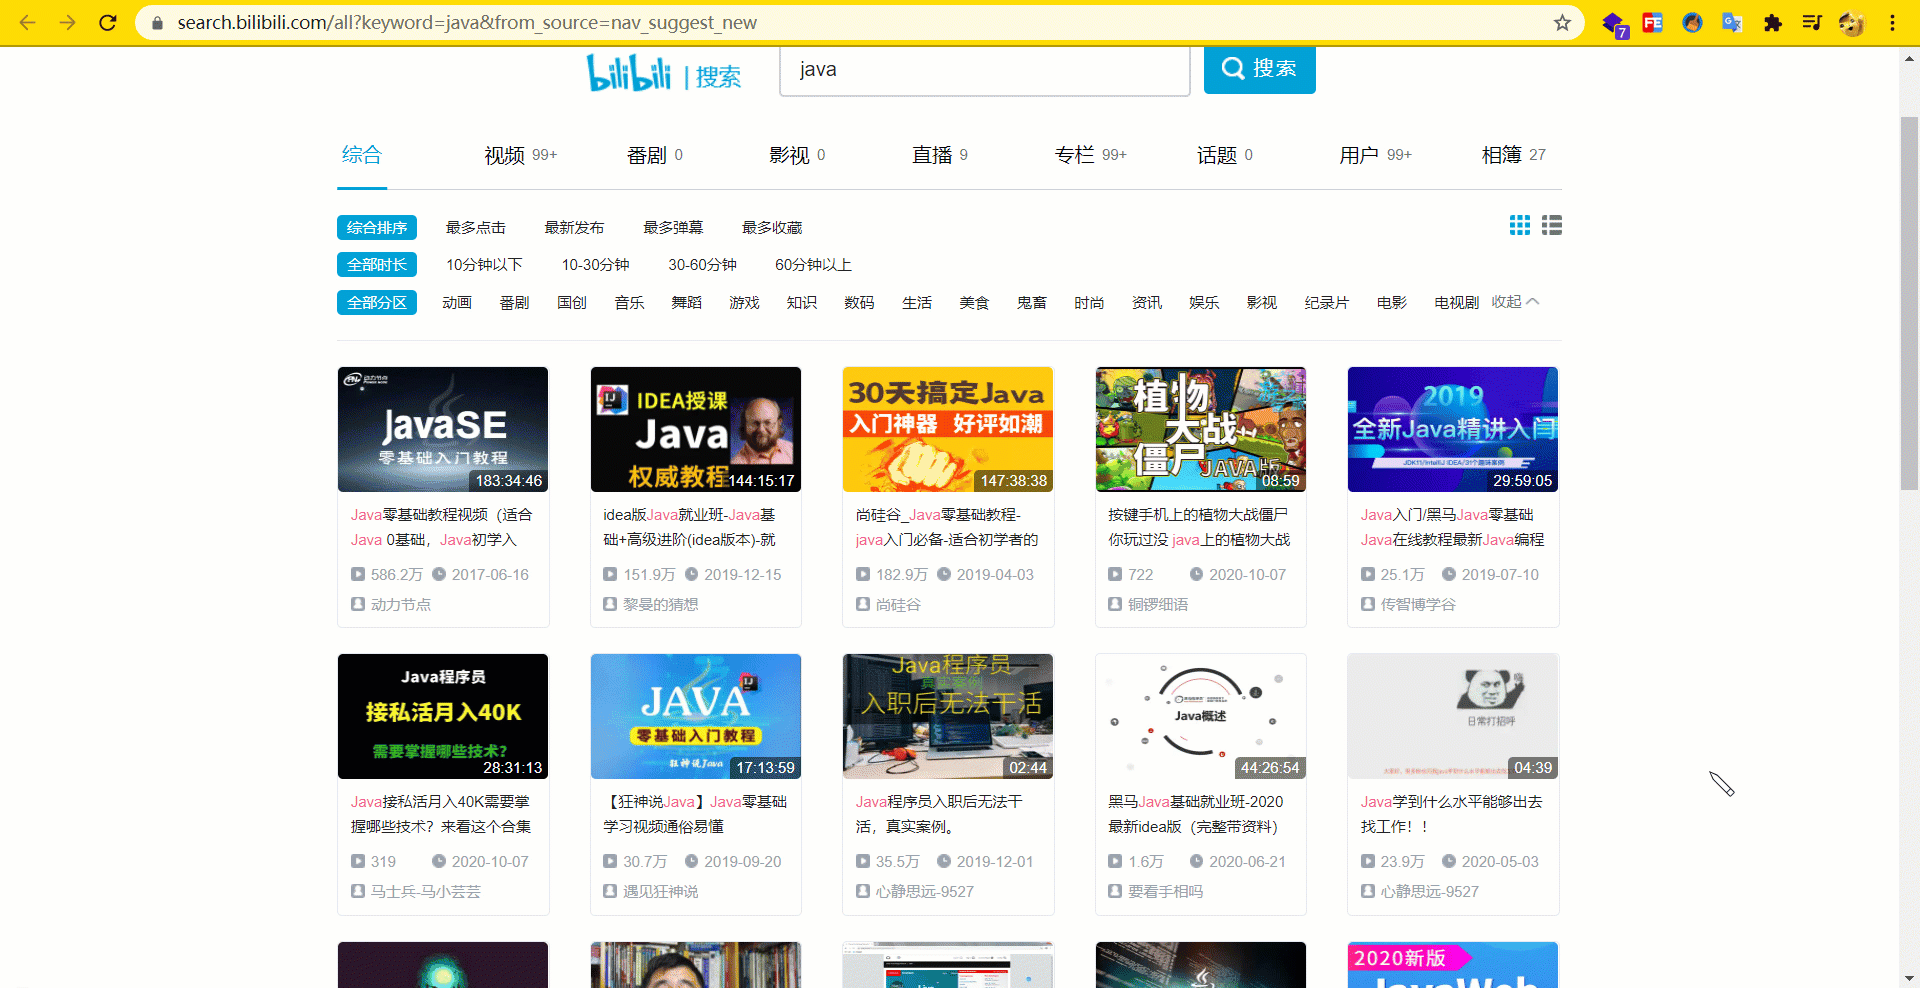The image size is (1920, 988).
Task: Open the Chrome profile avatar
Action: coord(1851,22)
